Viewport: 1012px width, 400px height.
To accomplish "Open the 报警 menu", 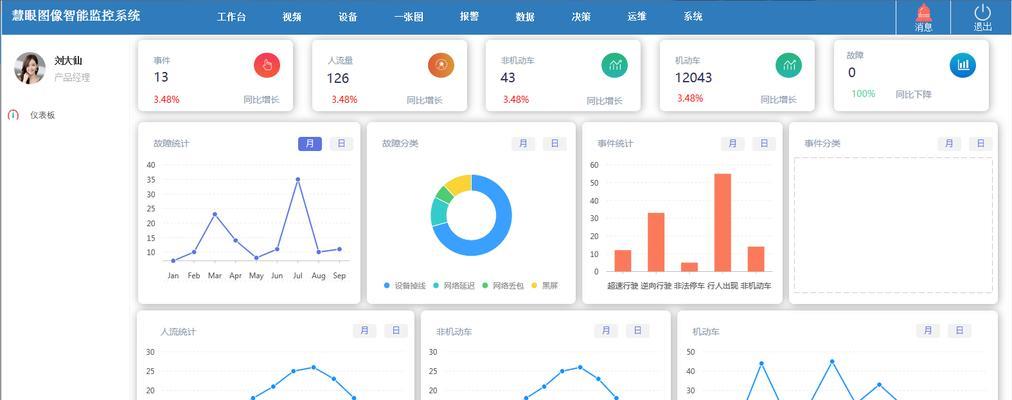I will click(469, 17).
